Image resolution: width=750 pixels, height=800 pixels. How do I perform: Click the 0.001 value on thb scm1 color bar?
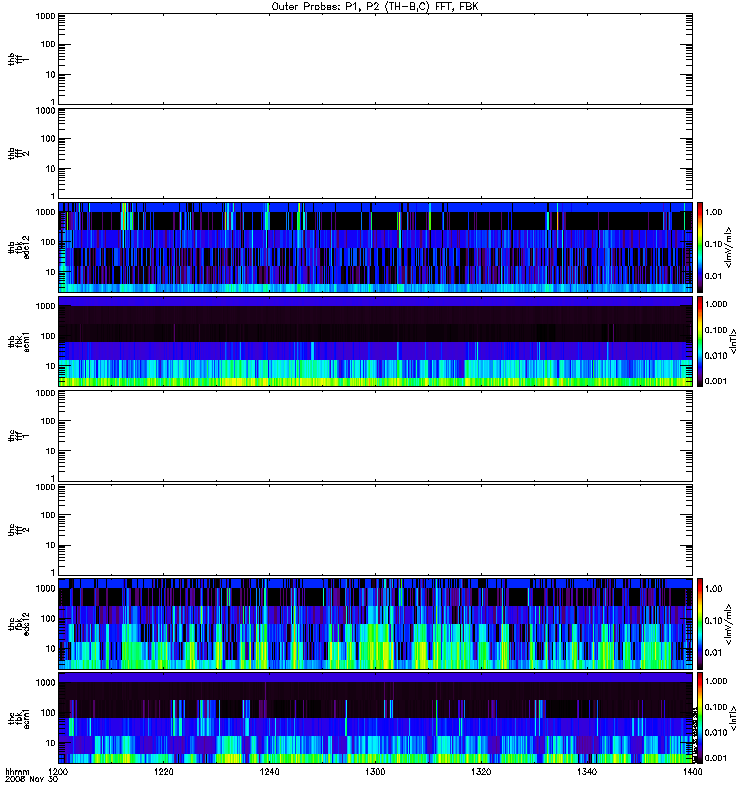click(716, 381)
